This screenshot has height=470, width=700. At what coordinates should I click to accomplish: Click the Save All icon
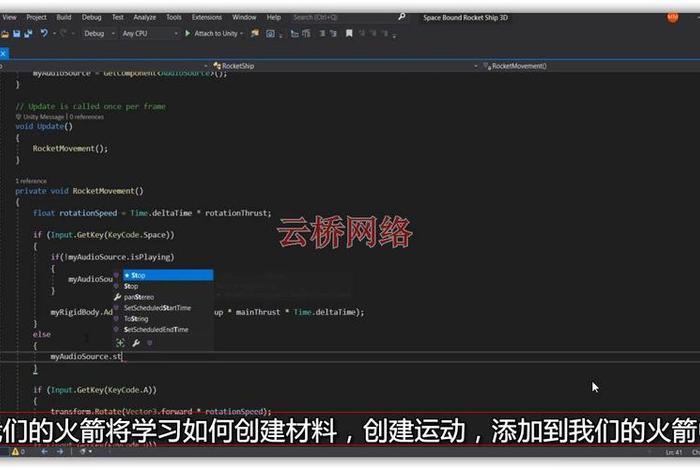[28, 33]
